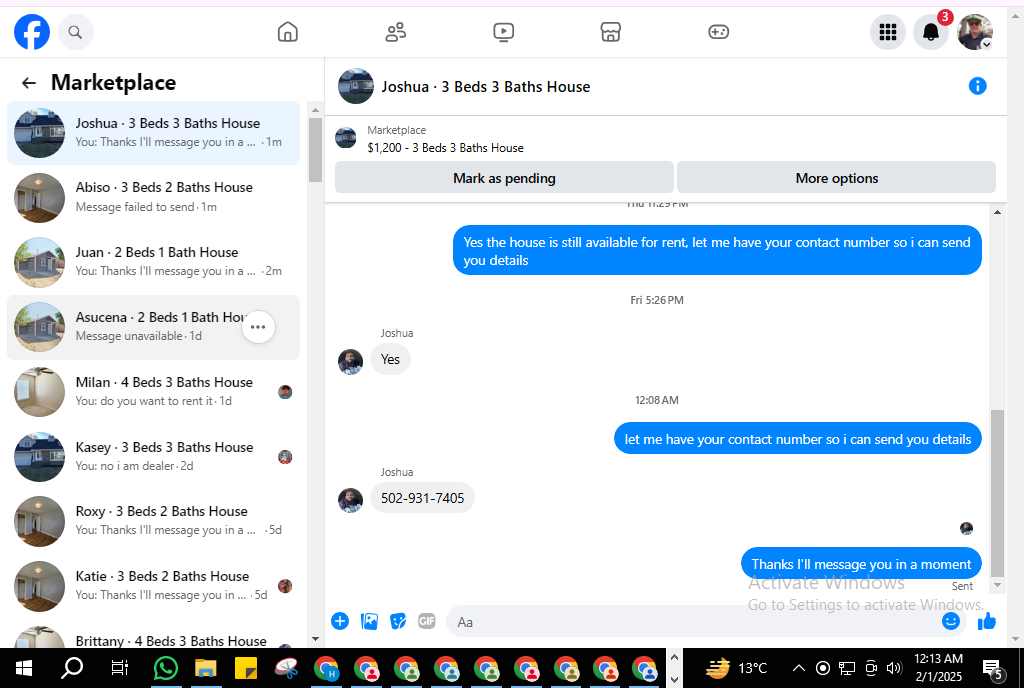Click the conversation list scrollbar thumb
The width and height of the screenshot is (1024, 688).
coord(315,150)
